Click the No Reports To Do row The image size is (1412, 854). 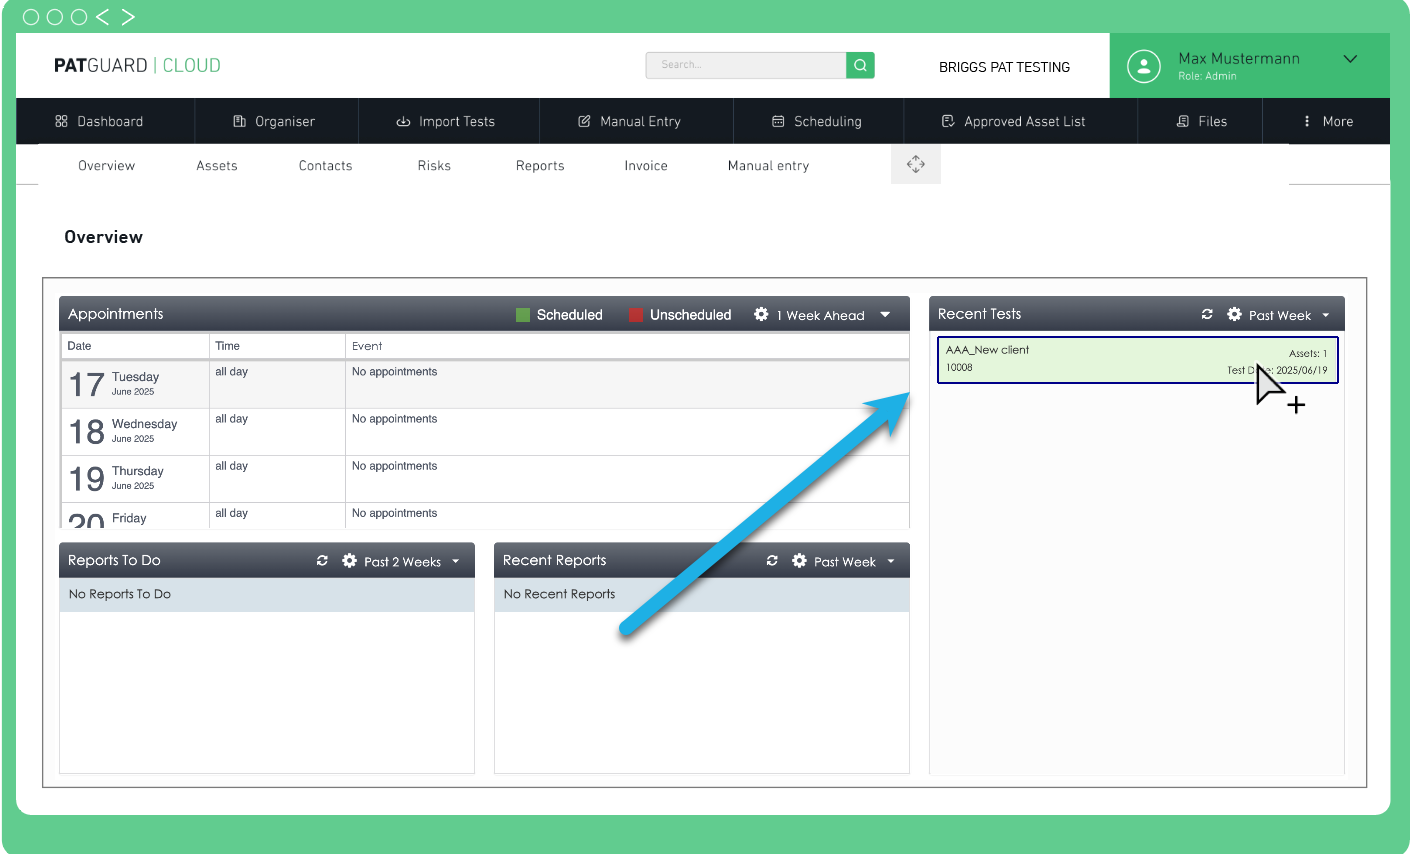coord(267,594)
